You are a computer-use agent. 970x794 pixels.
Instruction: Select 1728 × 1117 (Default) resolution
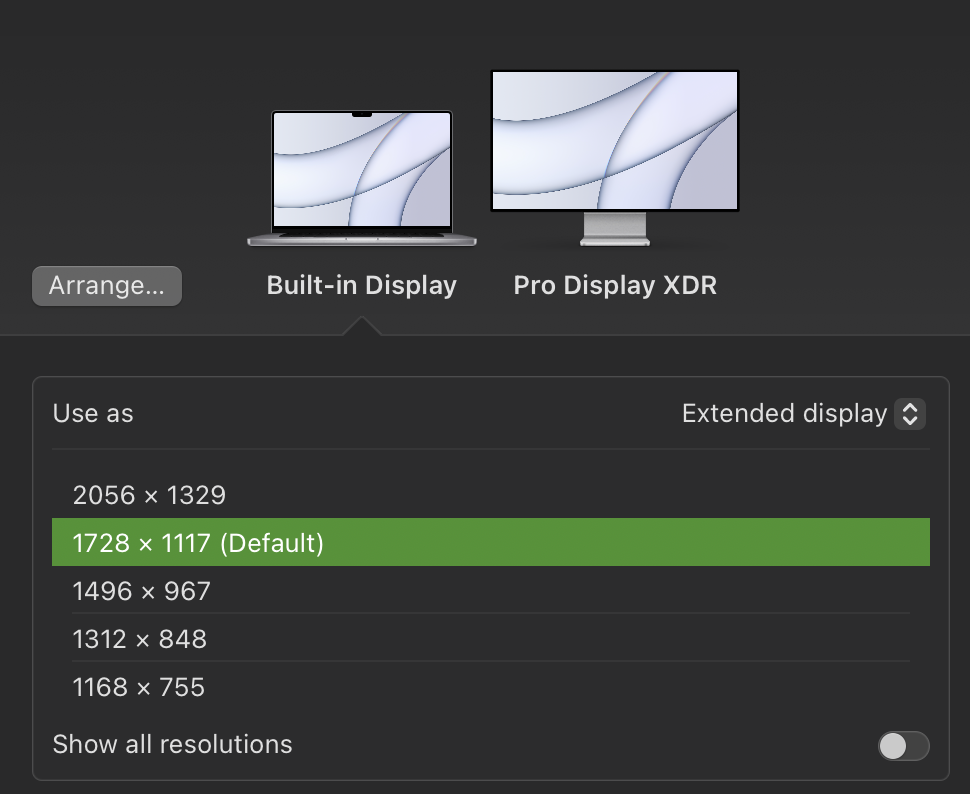pyautogui.click(x=491, y=542)
